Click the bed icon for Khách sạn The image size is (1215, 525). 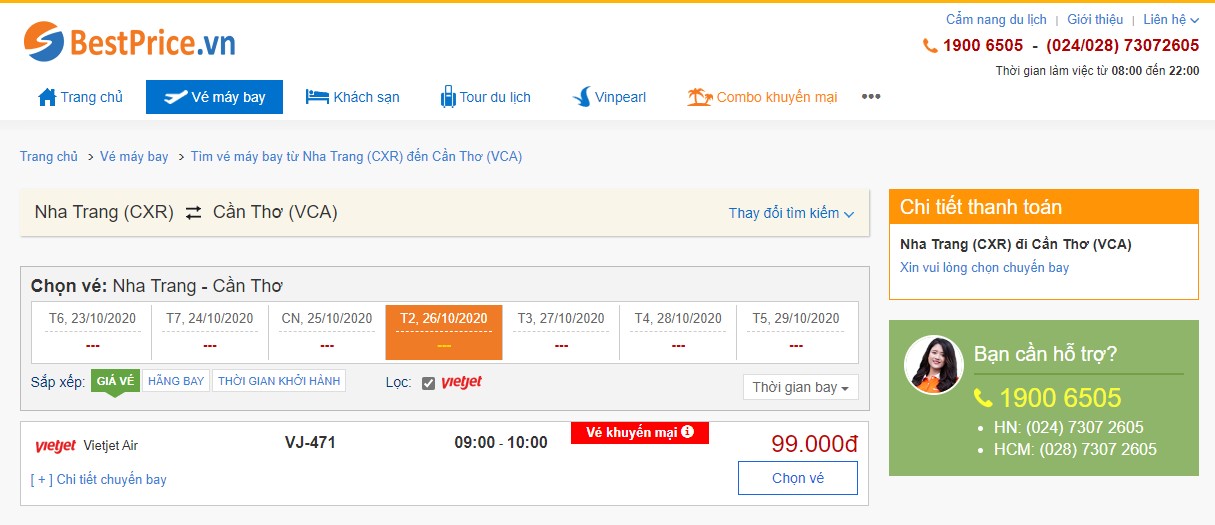click(317, 97)
